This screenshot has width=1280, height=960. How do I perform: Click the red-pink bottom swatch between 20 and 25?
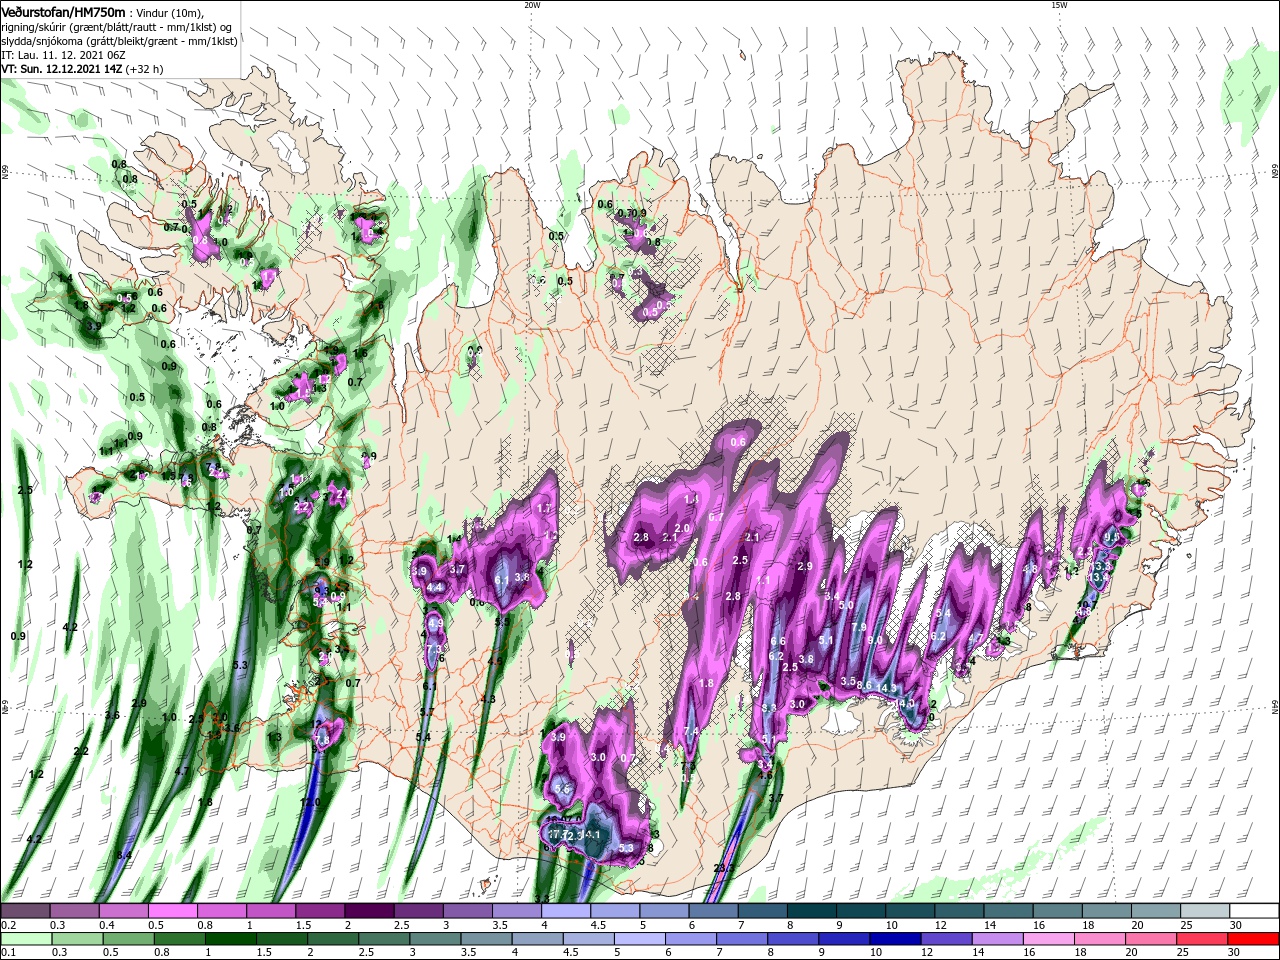[x=1152, y=939]
